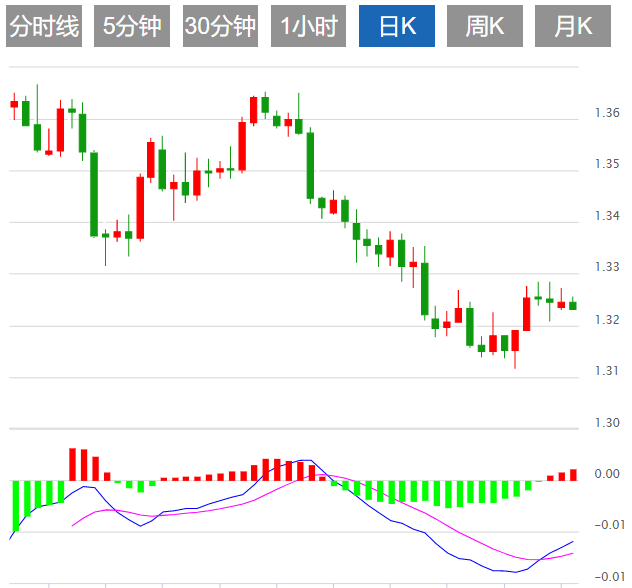This screenshot has width=632, height=588.
Task: Click the last green candlestick on the right
Action: [x=573, y=305]
